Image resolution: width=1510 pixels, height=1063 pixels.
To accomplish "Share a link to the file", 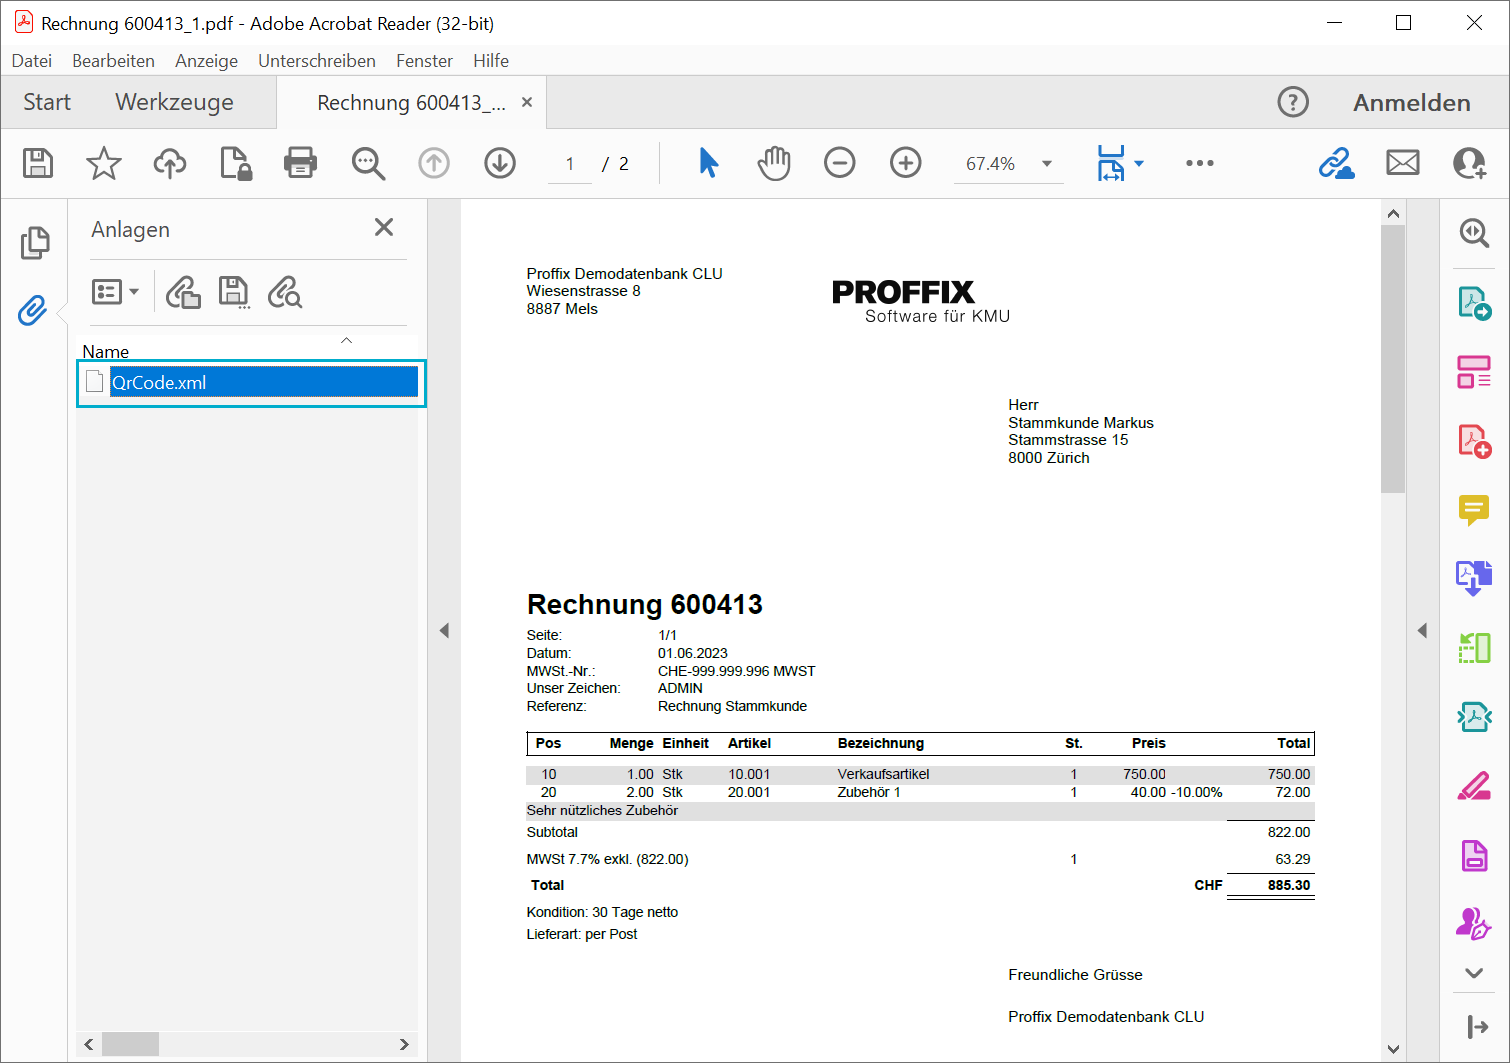I will (1336, 163).
